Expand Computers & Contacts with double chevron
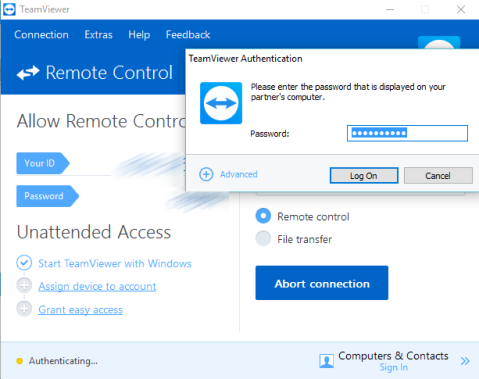479x379 pixels. (465, 361)
